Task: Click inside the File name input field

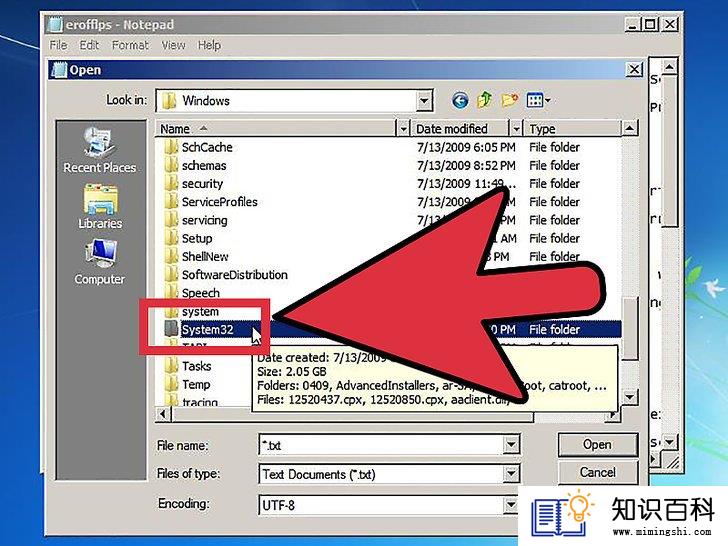Action: click(381, 445)
